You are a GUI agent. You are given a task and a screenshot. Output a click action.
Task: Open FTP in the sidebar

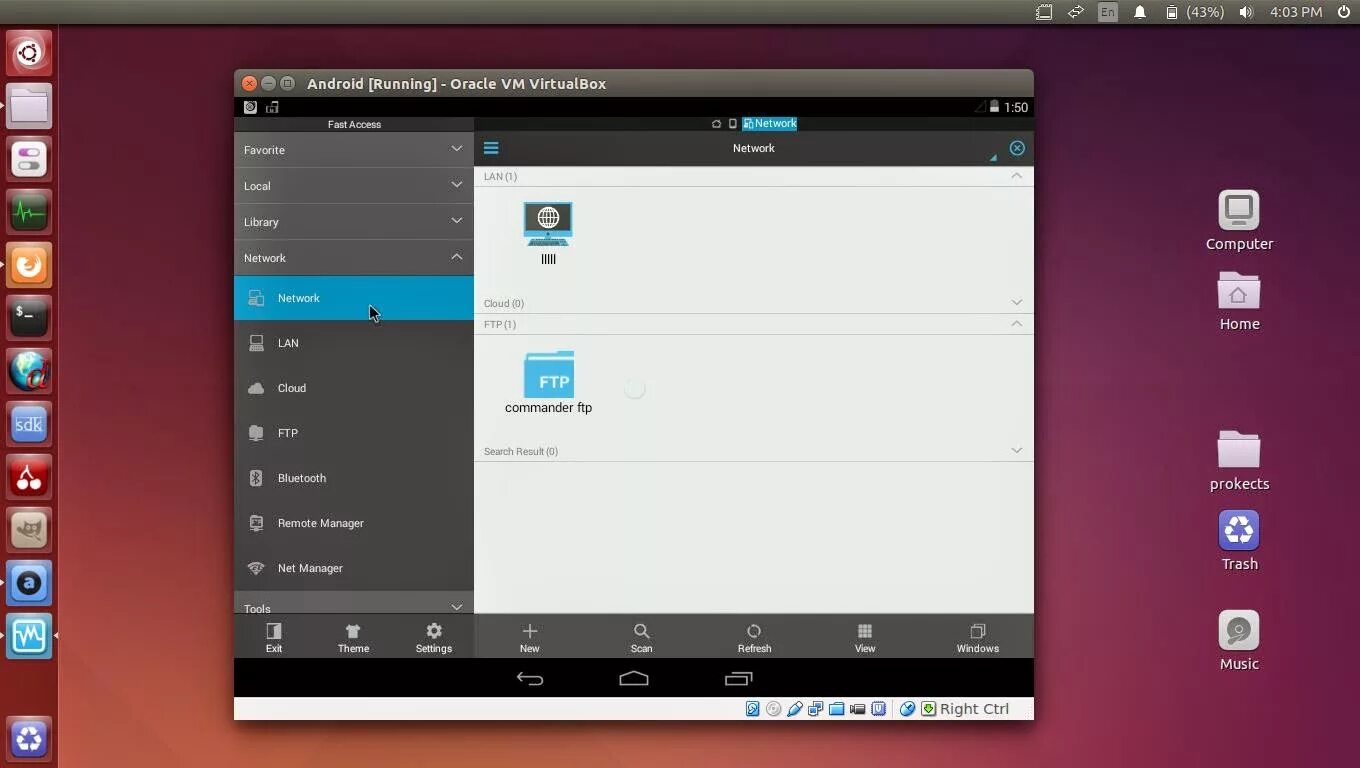click(x=354, y=433)
